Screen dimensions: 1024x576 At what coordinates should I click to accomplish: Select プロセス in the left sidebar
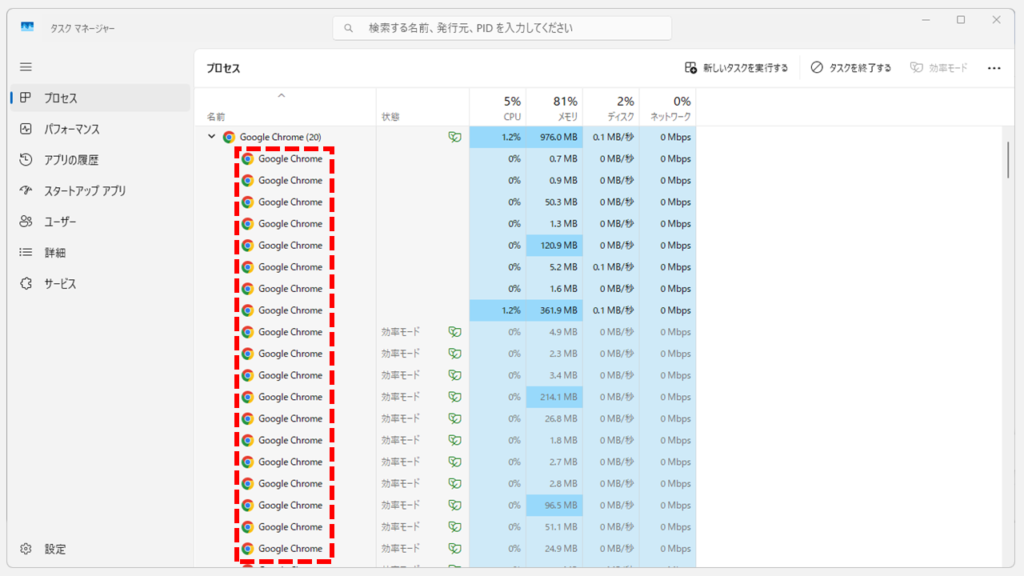point(64,97)
